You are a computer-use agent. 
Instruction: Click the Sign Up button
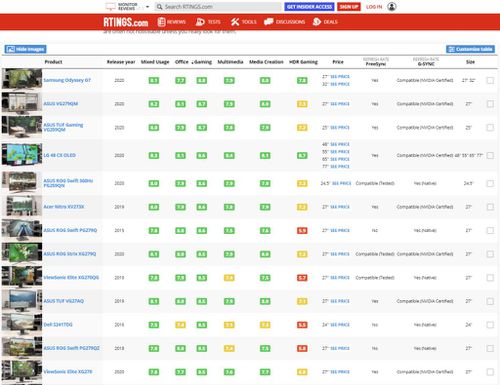point(349,7)
